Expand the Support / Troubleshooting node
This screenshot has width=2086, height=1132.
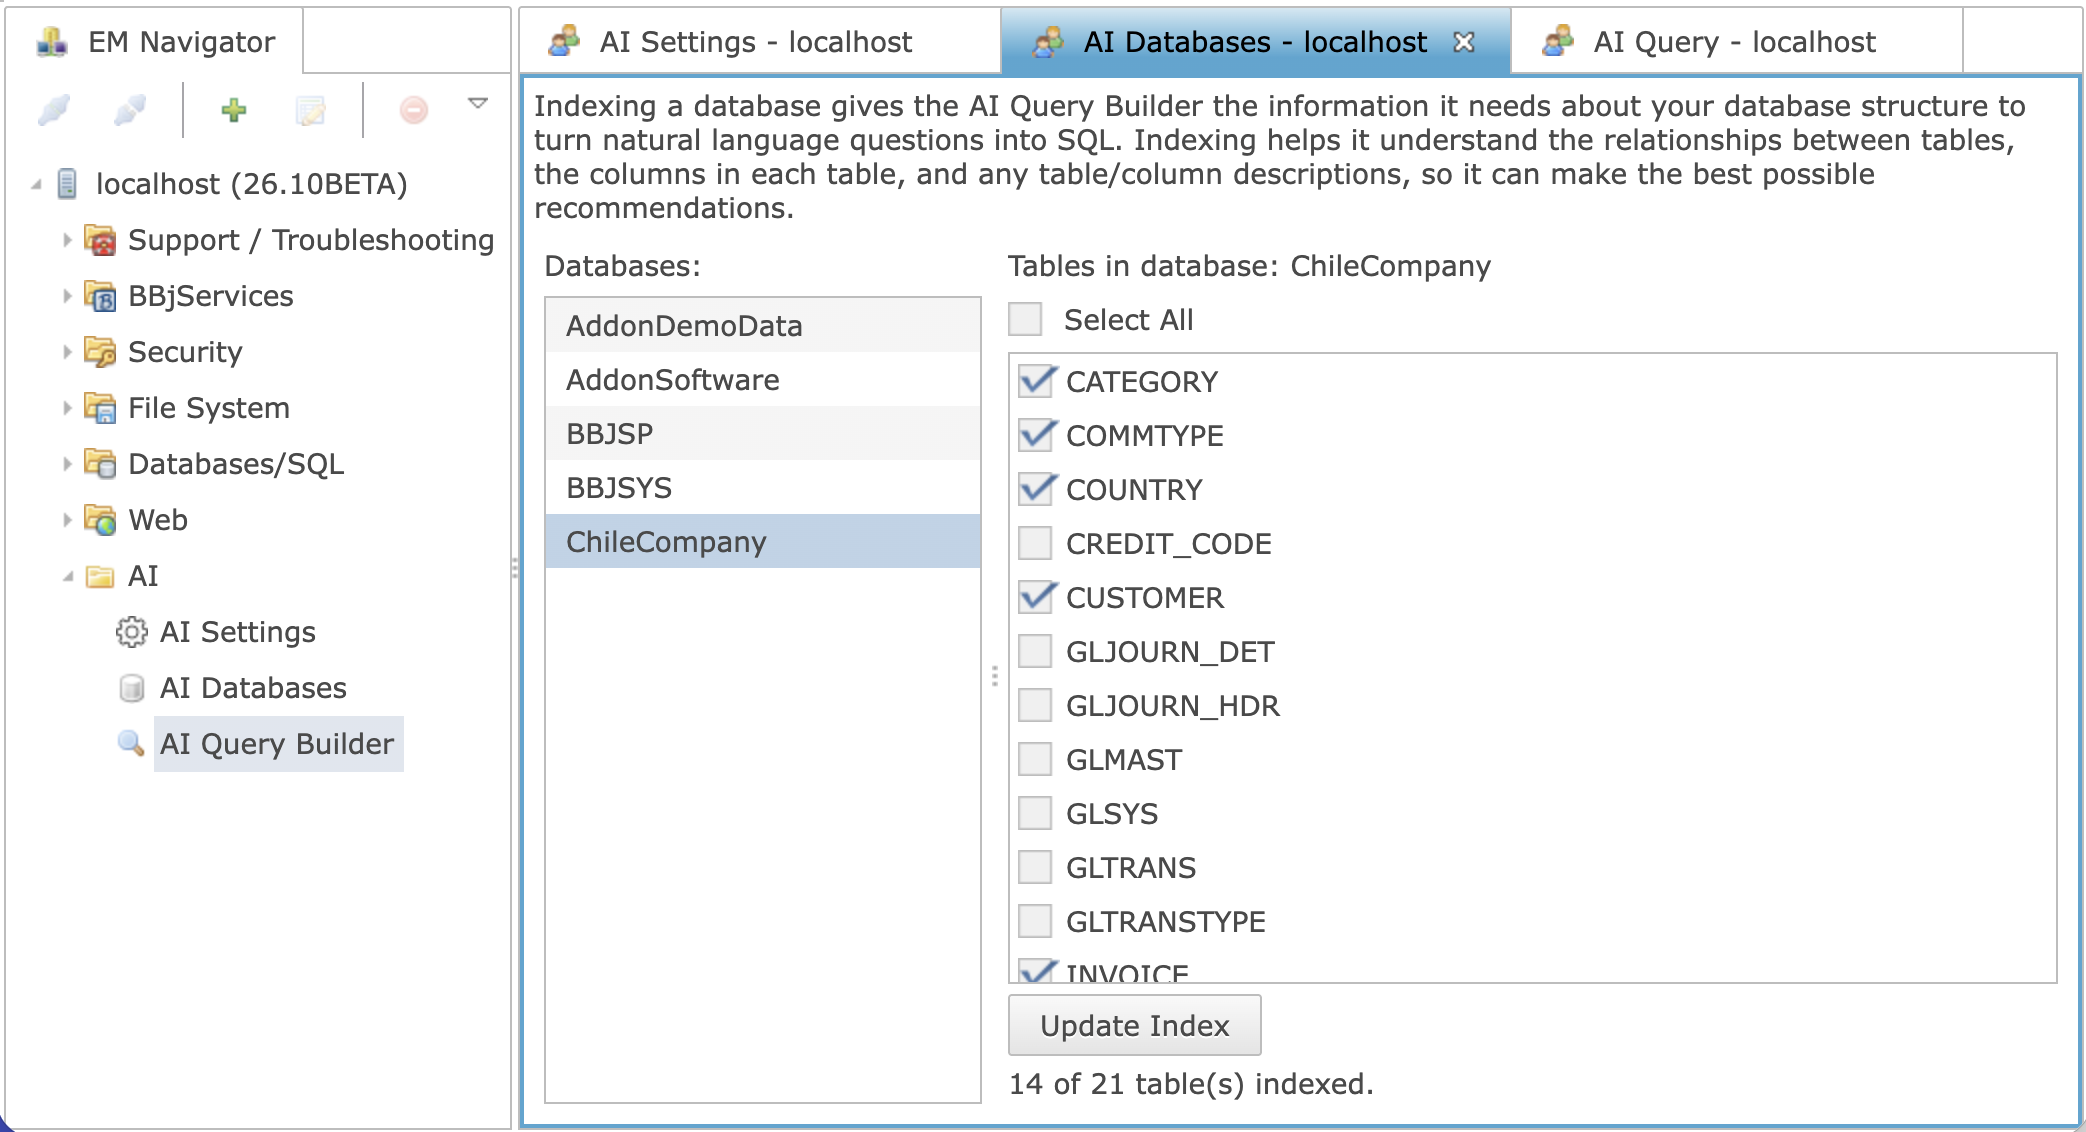coord(67,240)
